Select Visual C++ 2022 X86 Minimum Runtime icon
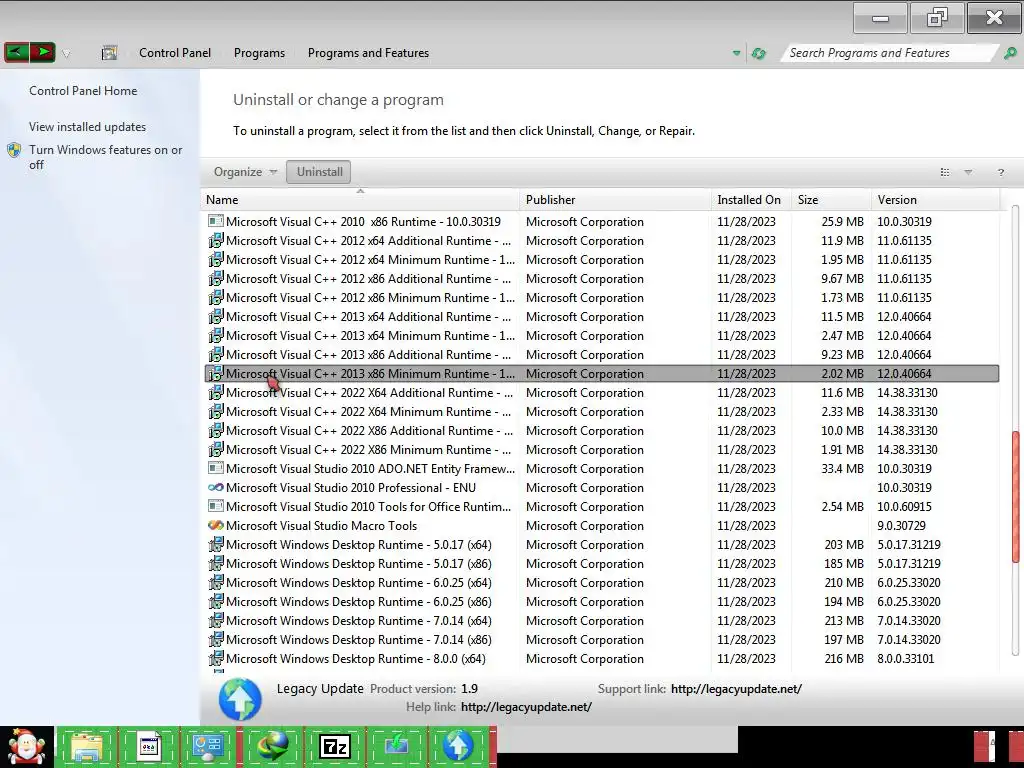The width and height of the screenshot is (1024, 768). (216, 449)
